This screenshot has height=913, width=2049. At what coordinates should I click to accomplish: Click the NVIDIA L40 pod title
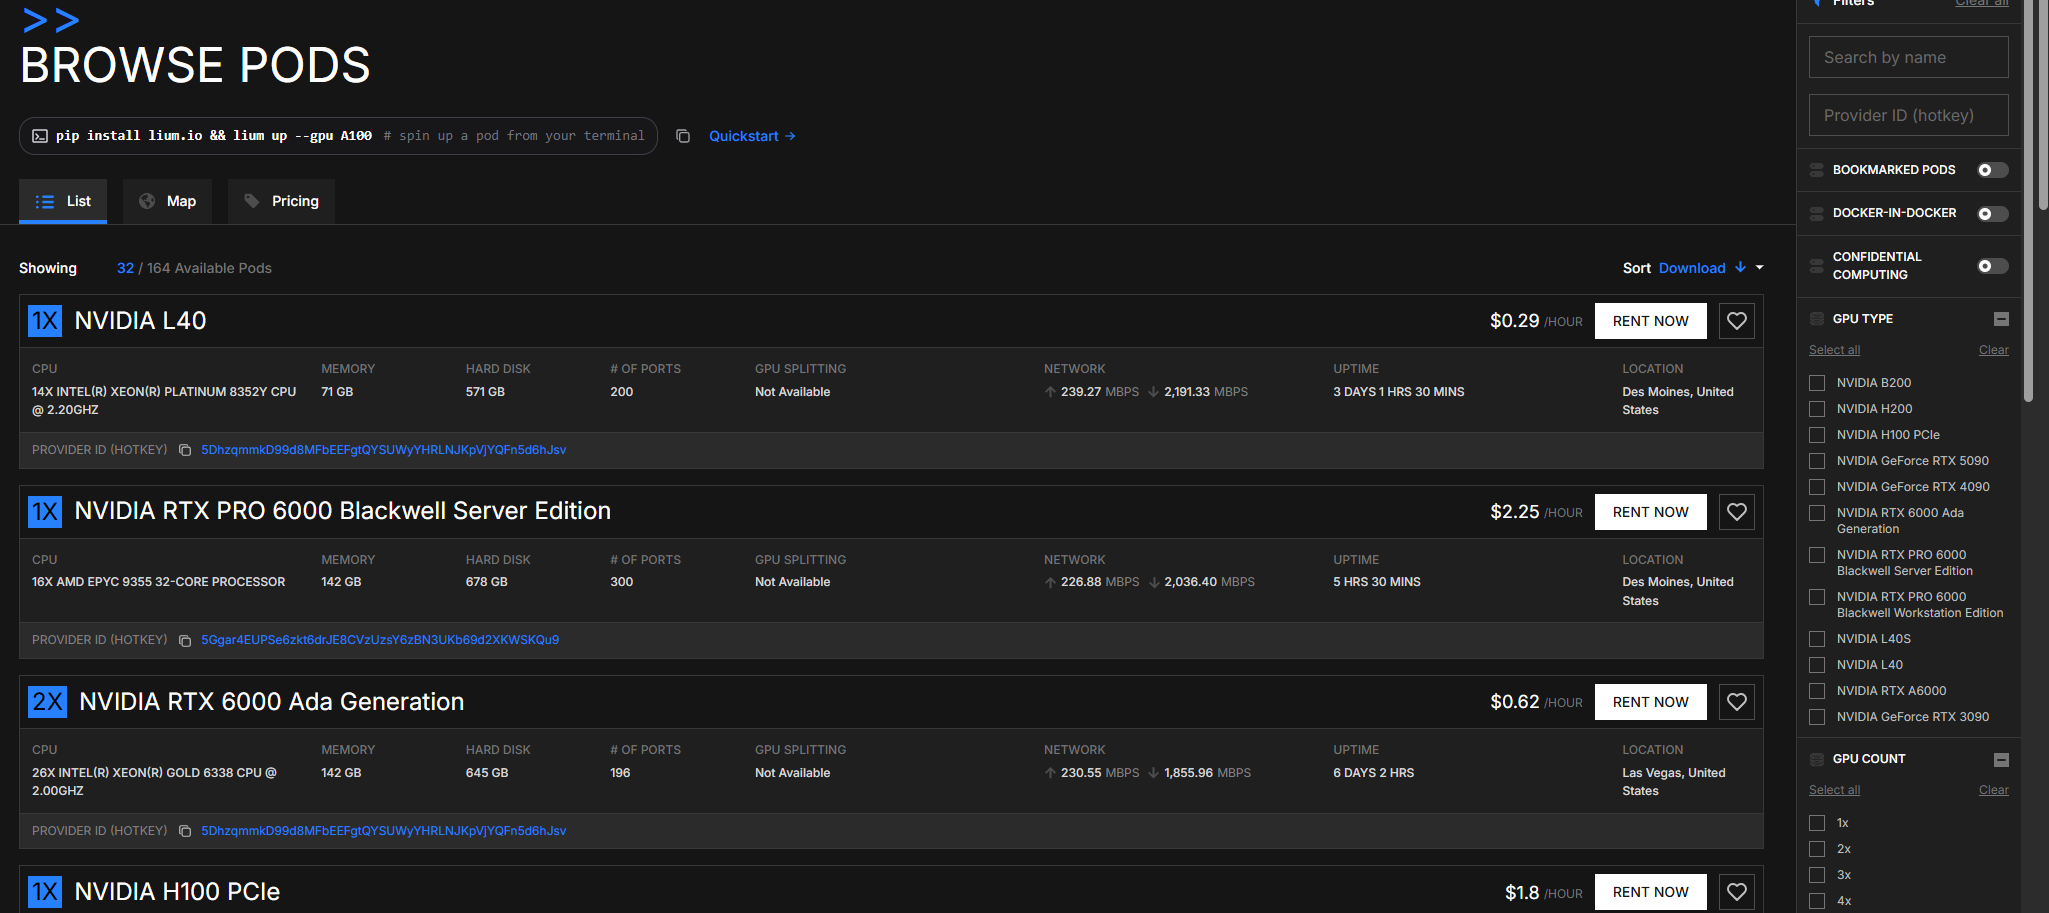140,321
